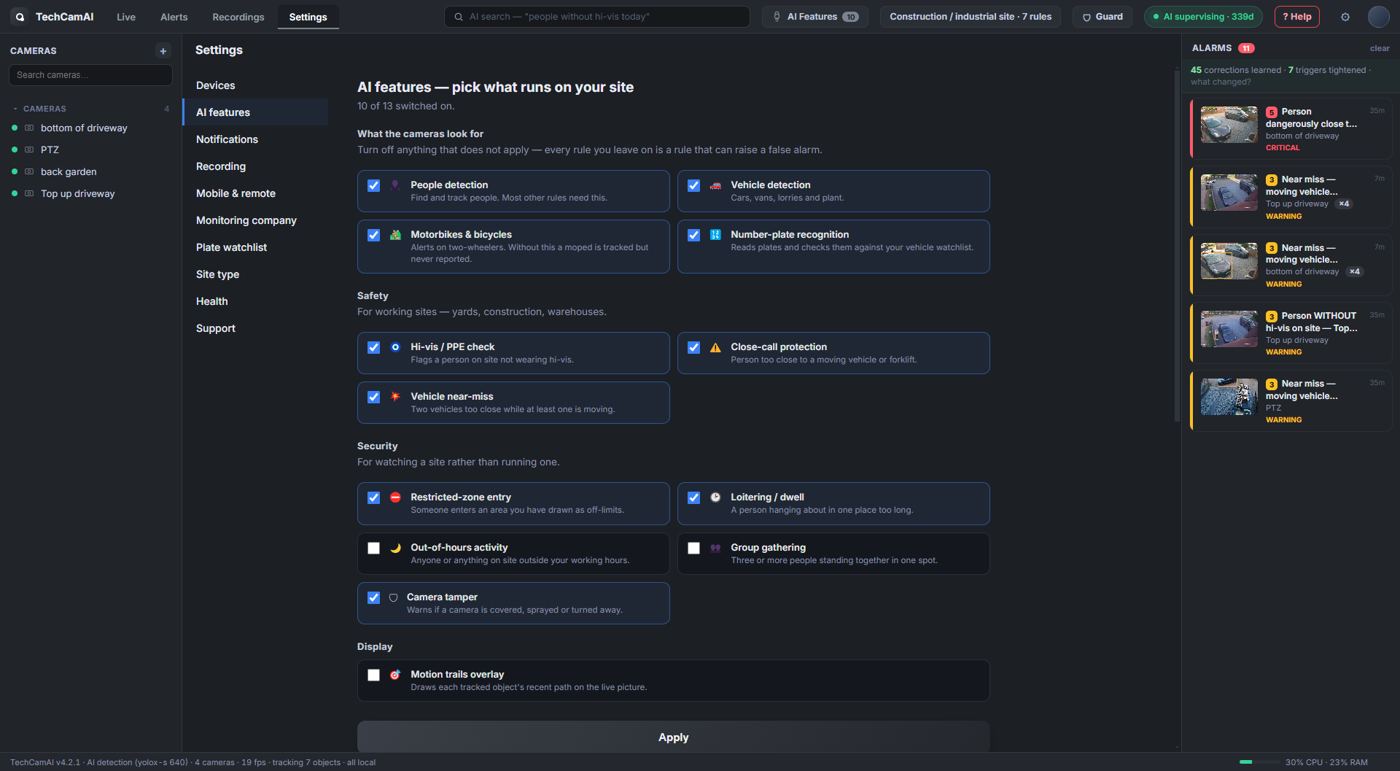Click the Hi-vis / PPE check icon
The image size is (1400, 771).
click(x=395, y=347)
